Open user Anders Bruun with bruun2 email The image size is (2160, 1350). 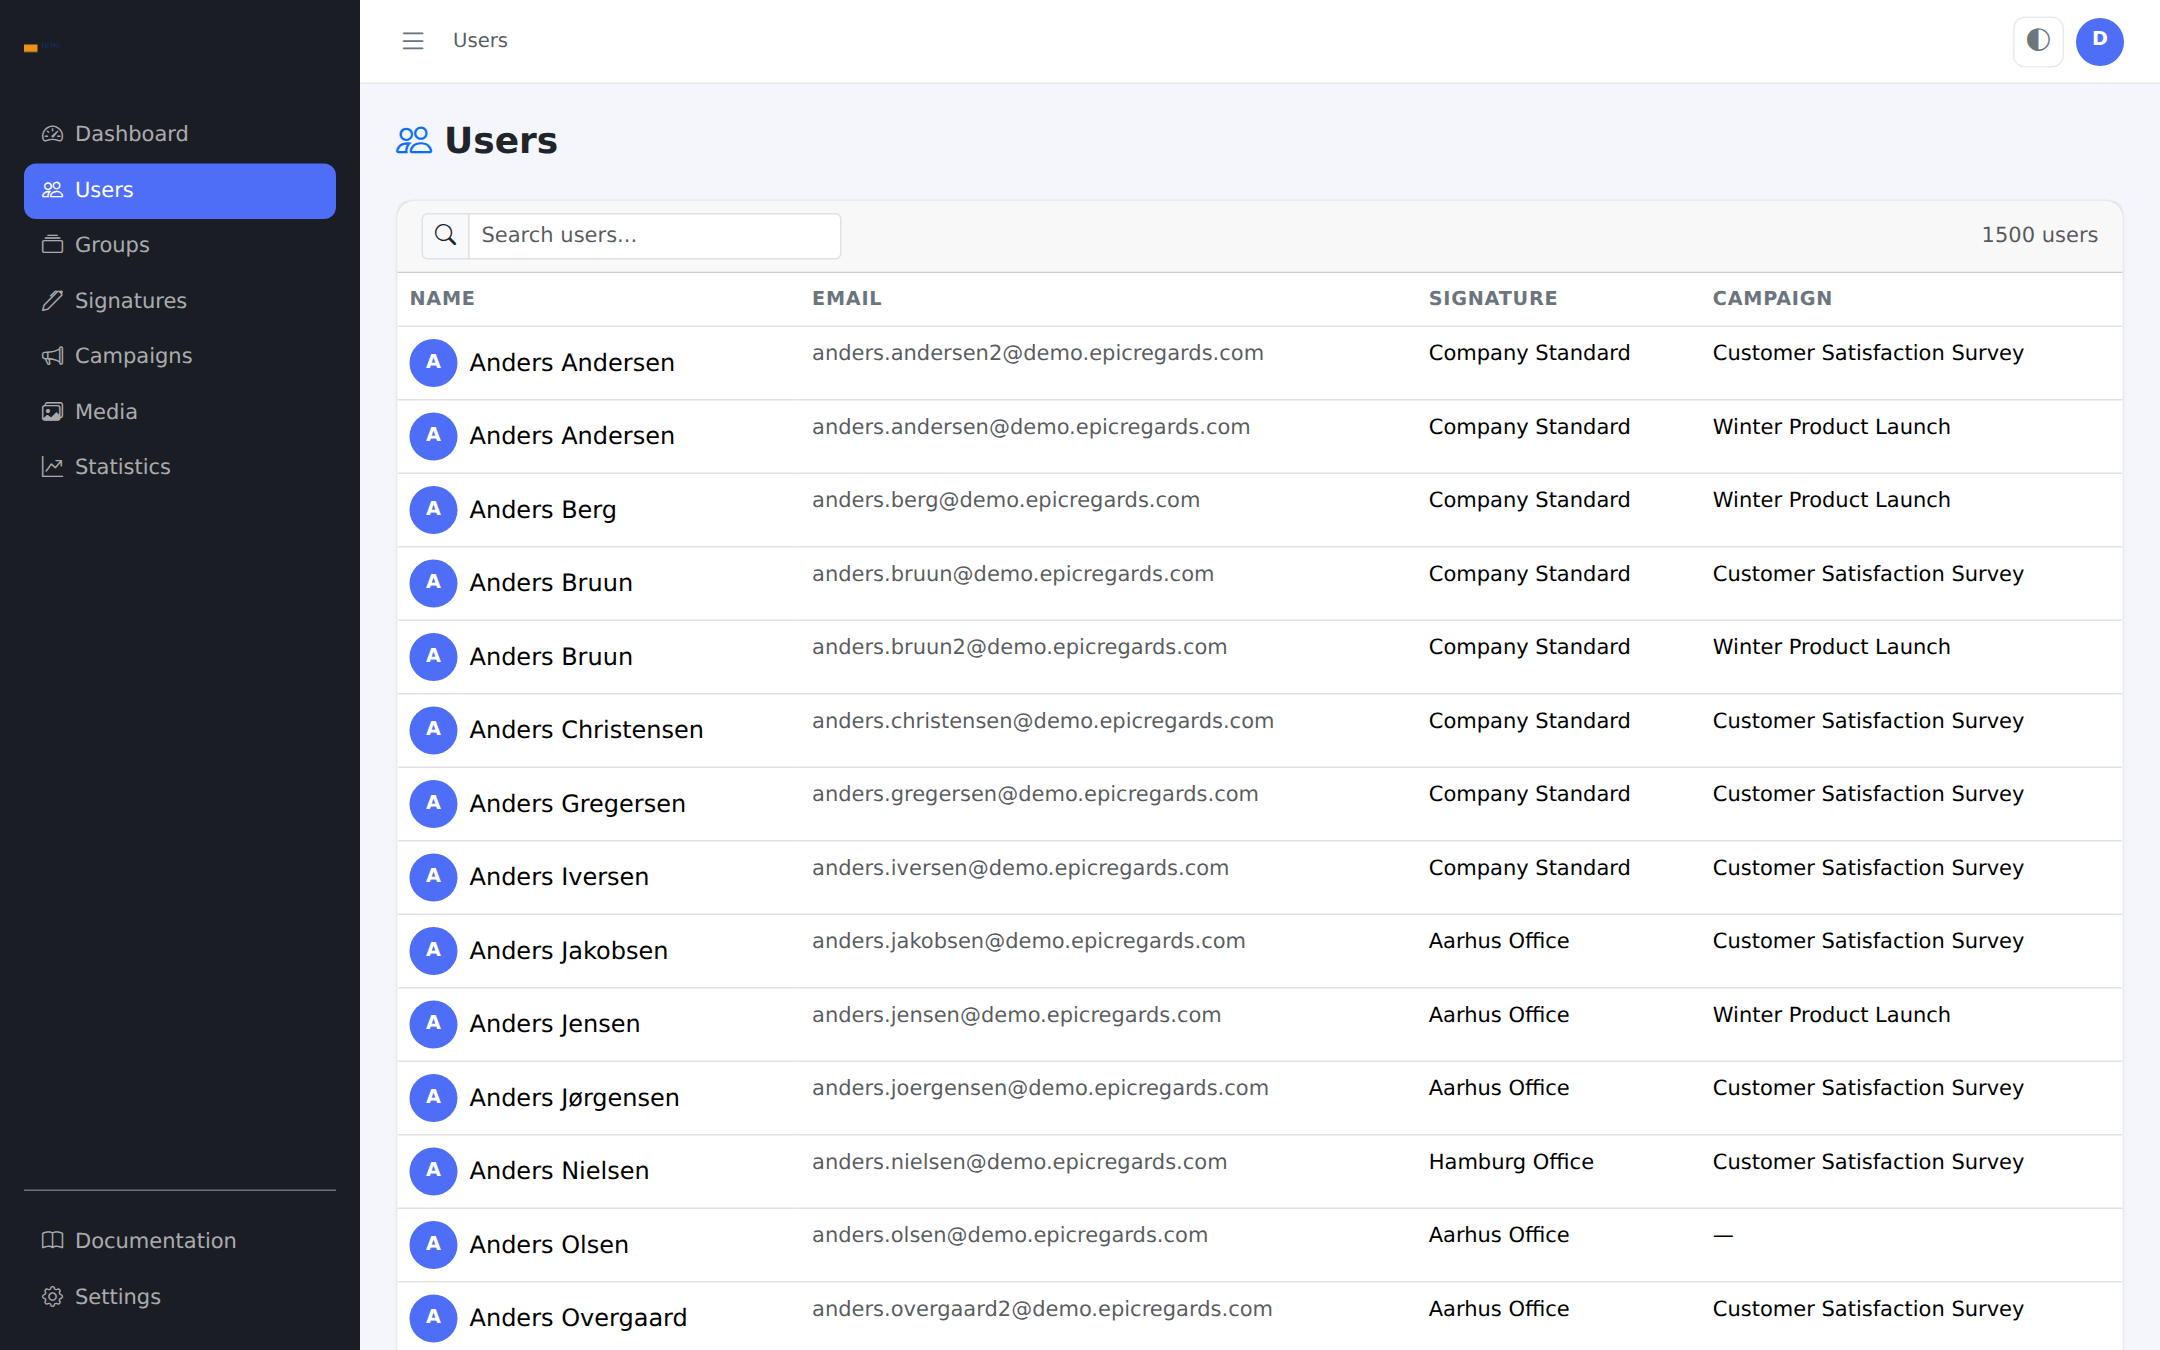pyautogui.click(x=551, y=657)
